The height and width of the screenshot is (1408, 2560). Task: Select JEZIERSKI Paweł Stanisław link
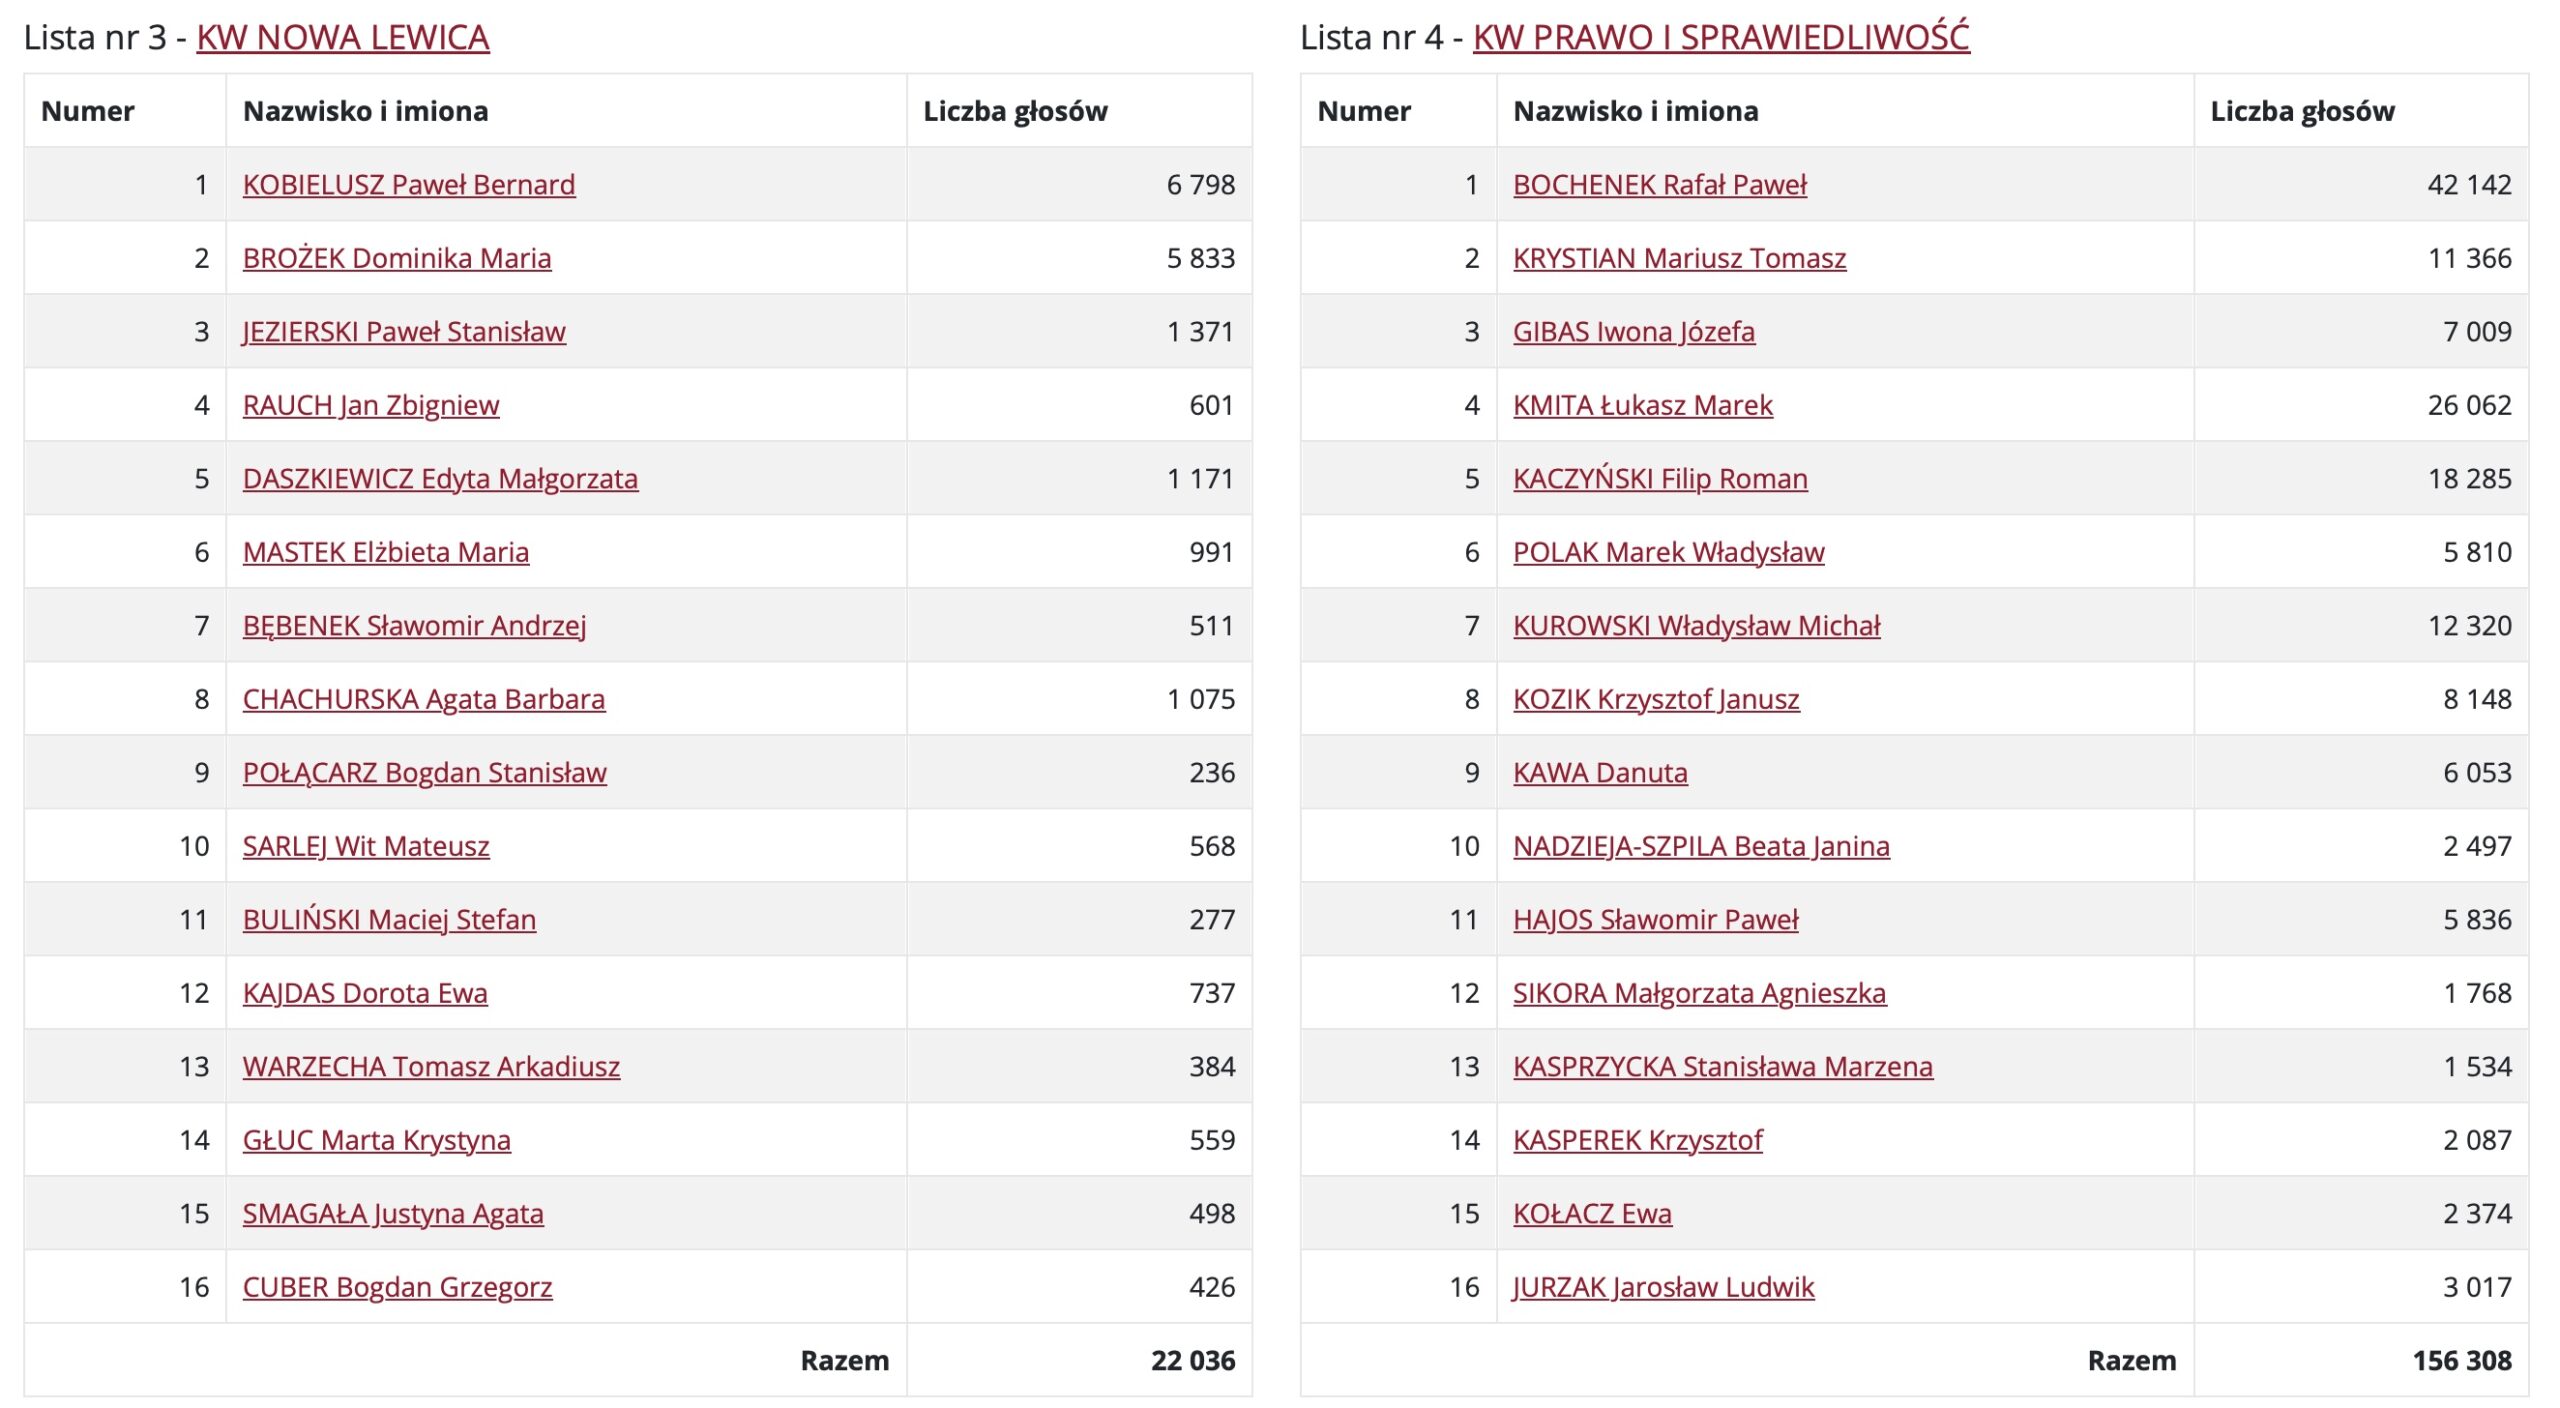click(404, 332)
